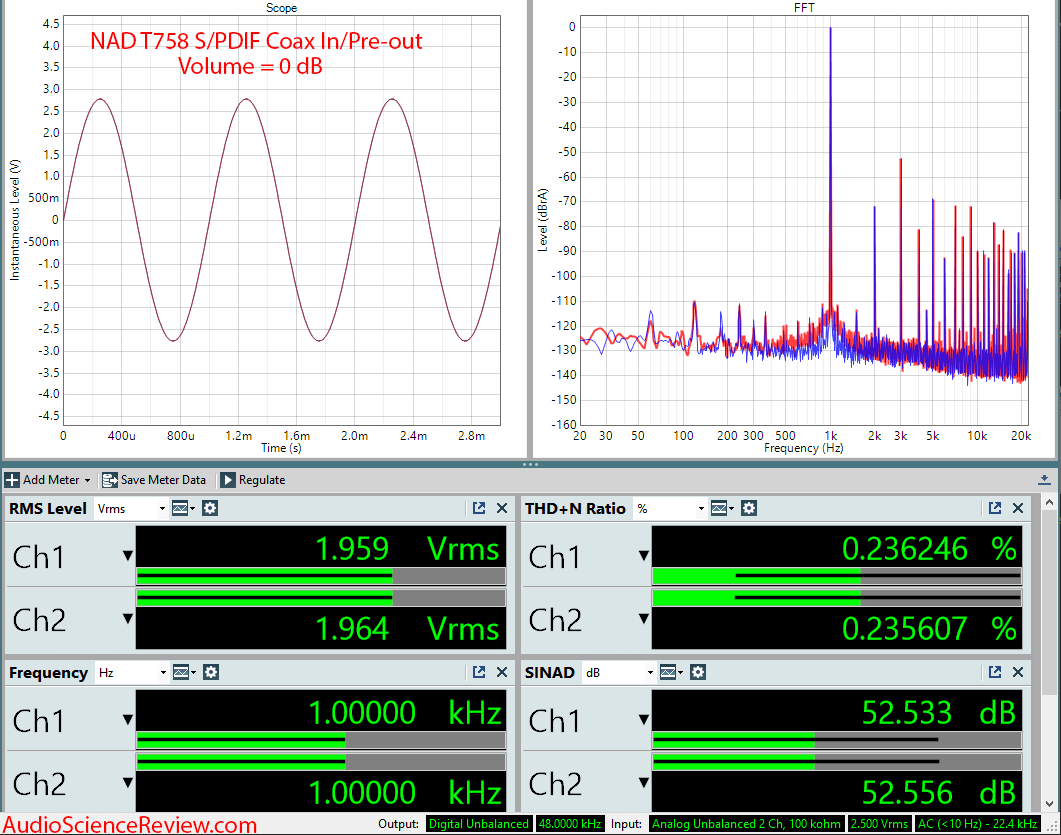The height and width of the screenshot is (835, 1061).
Task: Close the Frequency meter panel
Action: pos(503,673)
